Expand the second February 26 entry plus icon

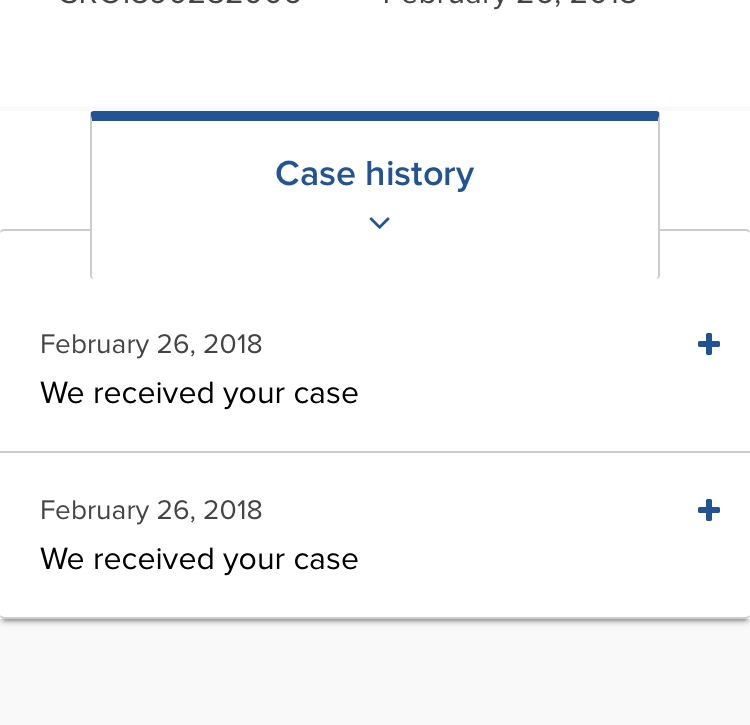(709, 510)
